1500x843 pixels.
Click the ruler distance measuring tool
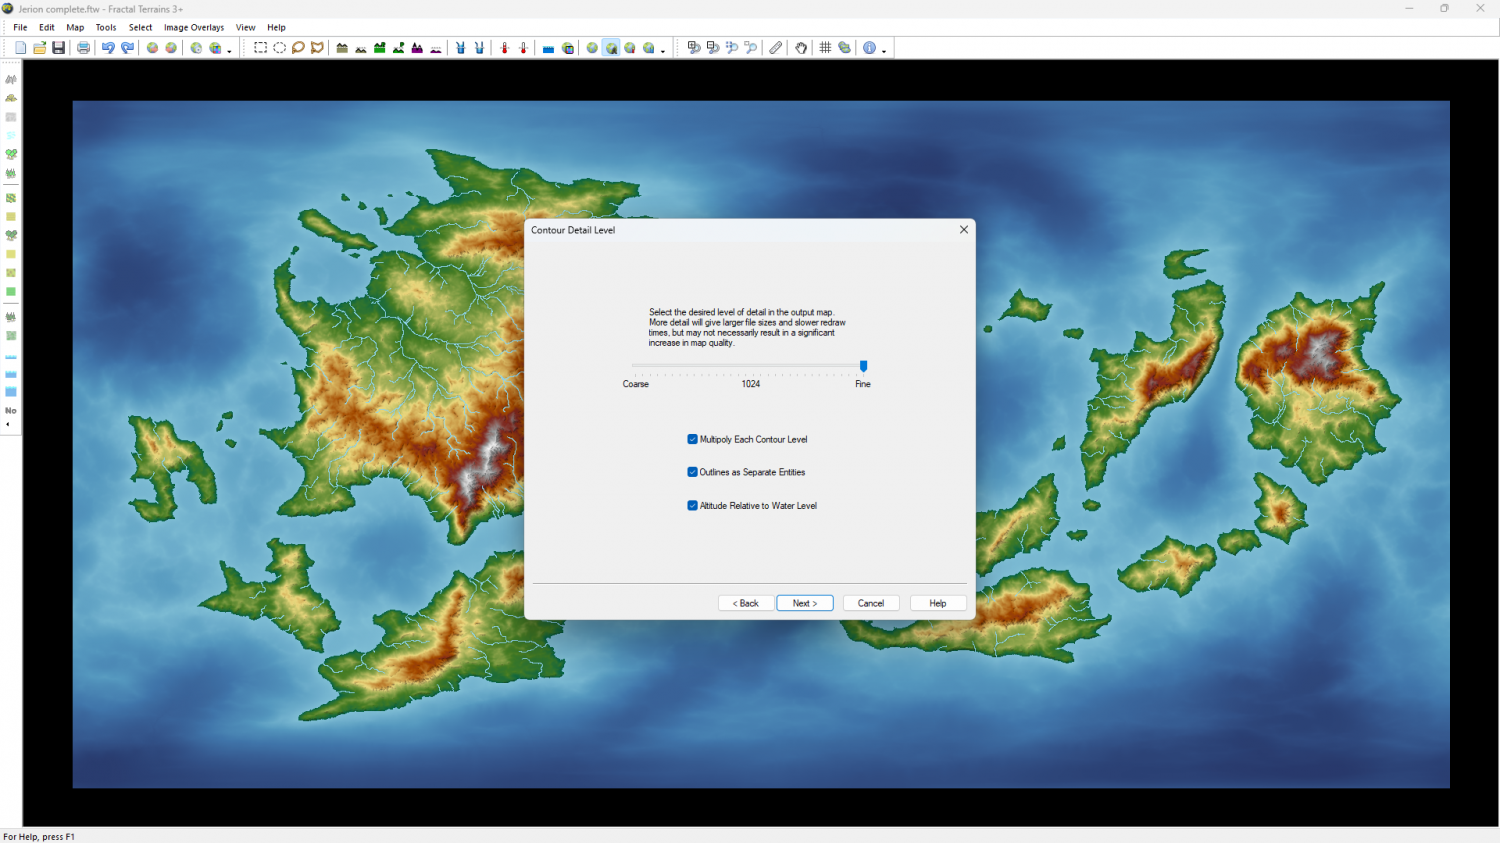tap(776, 48)
